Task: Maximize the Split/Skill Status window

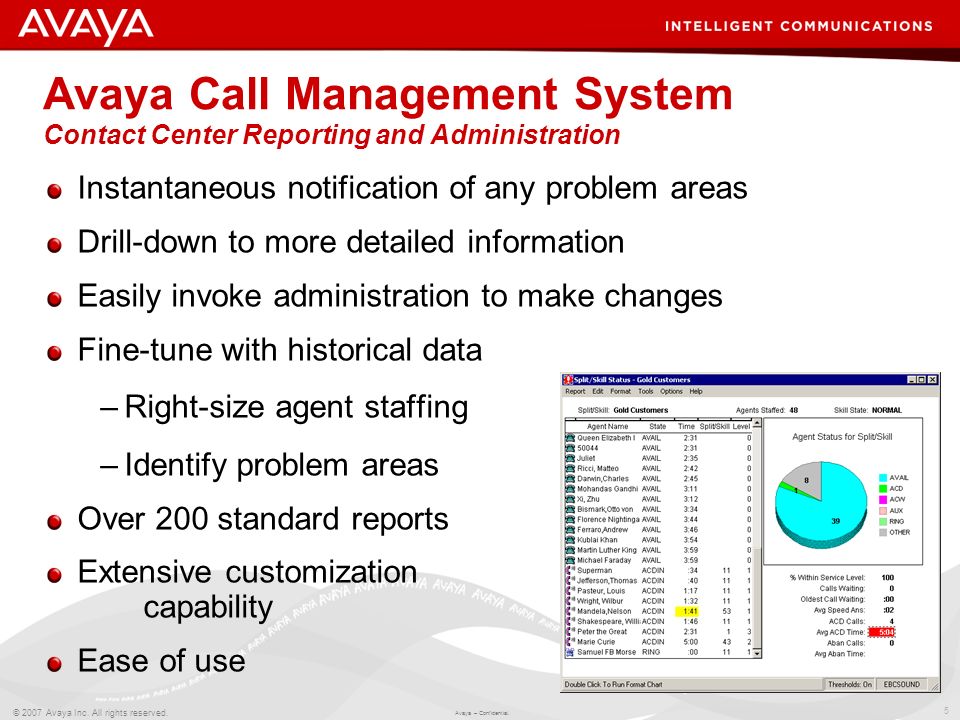Action: [x=921, y=380]
